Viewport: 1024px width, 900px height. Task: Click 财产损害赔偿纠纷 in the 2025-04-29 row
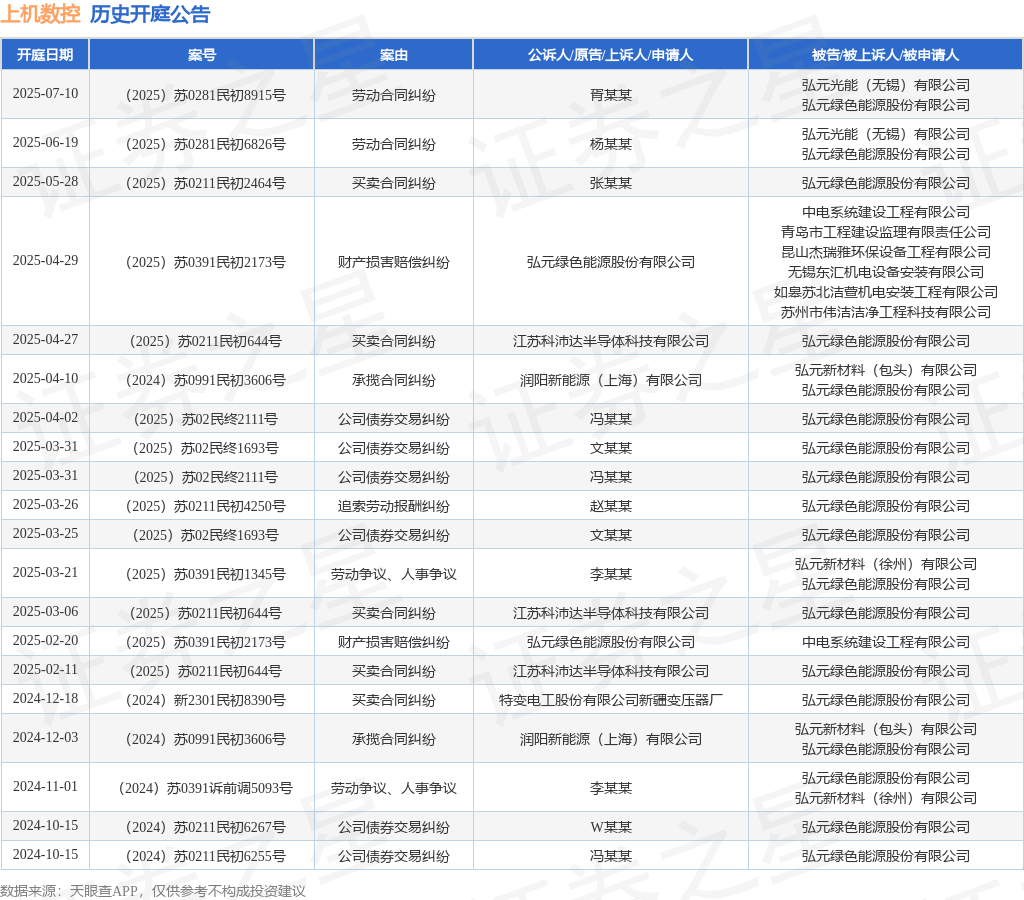point(394,263)
